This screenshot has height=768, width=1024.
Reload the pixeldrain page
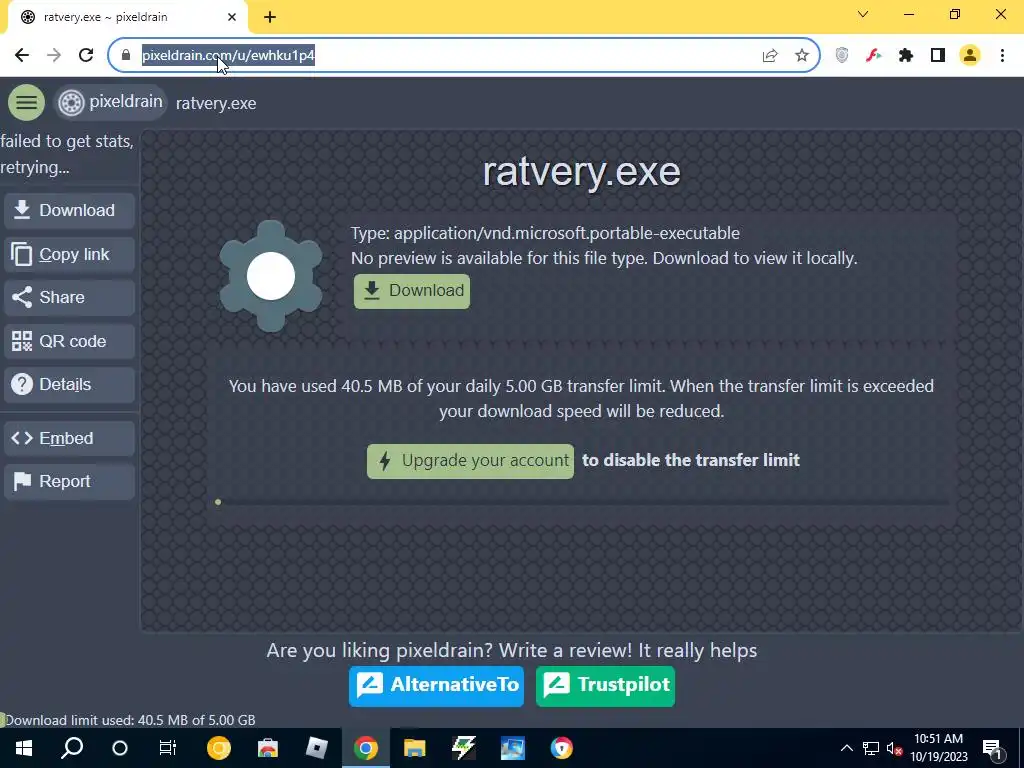coord(86,56)
